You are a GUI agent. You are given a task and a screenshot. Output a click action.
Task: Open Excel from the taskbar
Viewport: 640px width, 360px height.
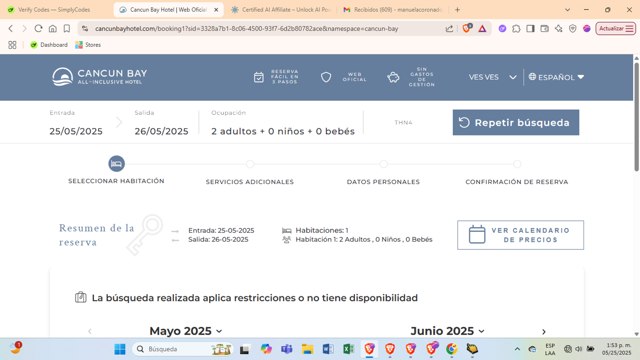pos(348,349)
